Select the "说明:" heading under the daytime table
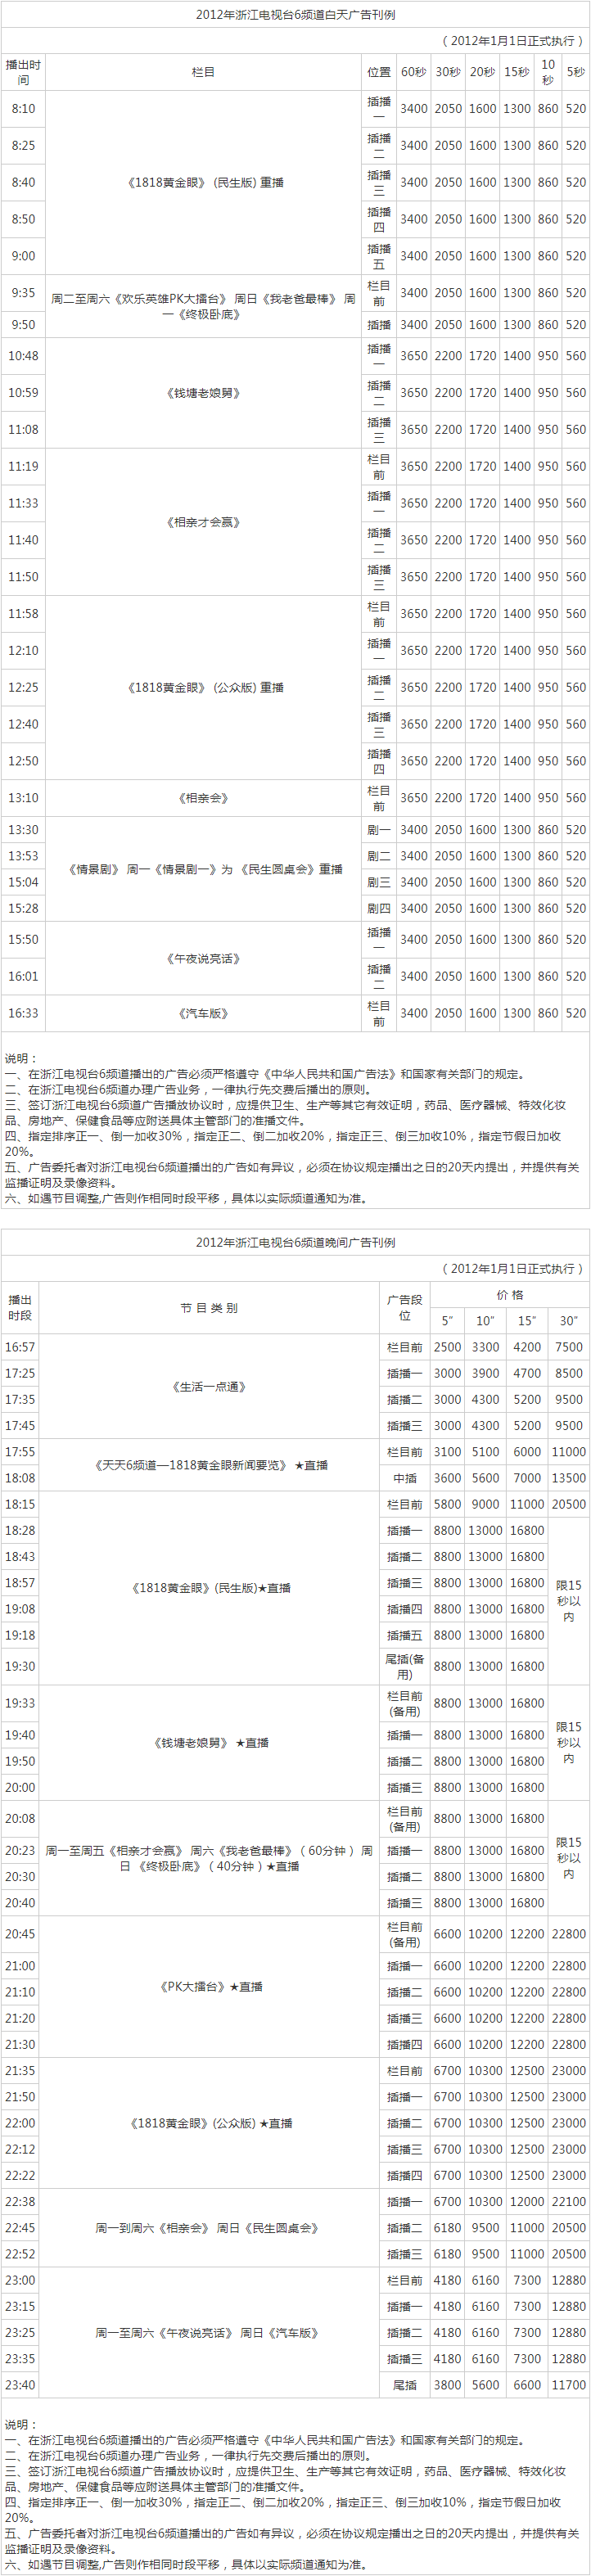 (x=21, y=1058)
